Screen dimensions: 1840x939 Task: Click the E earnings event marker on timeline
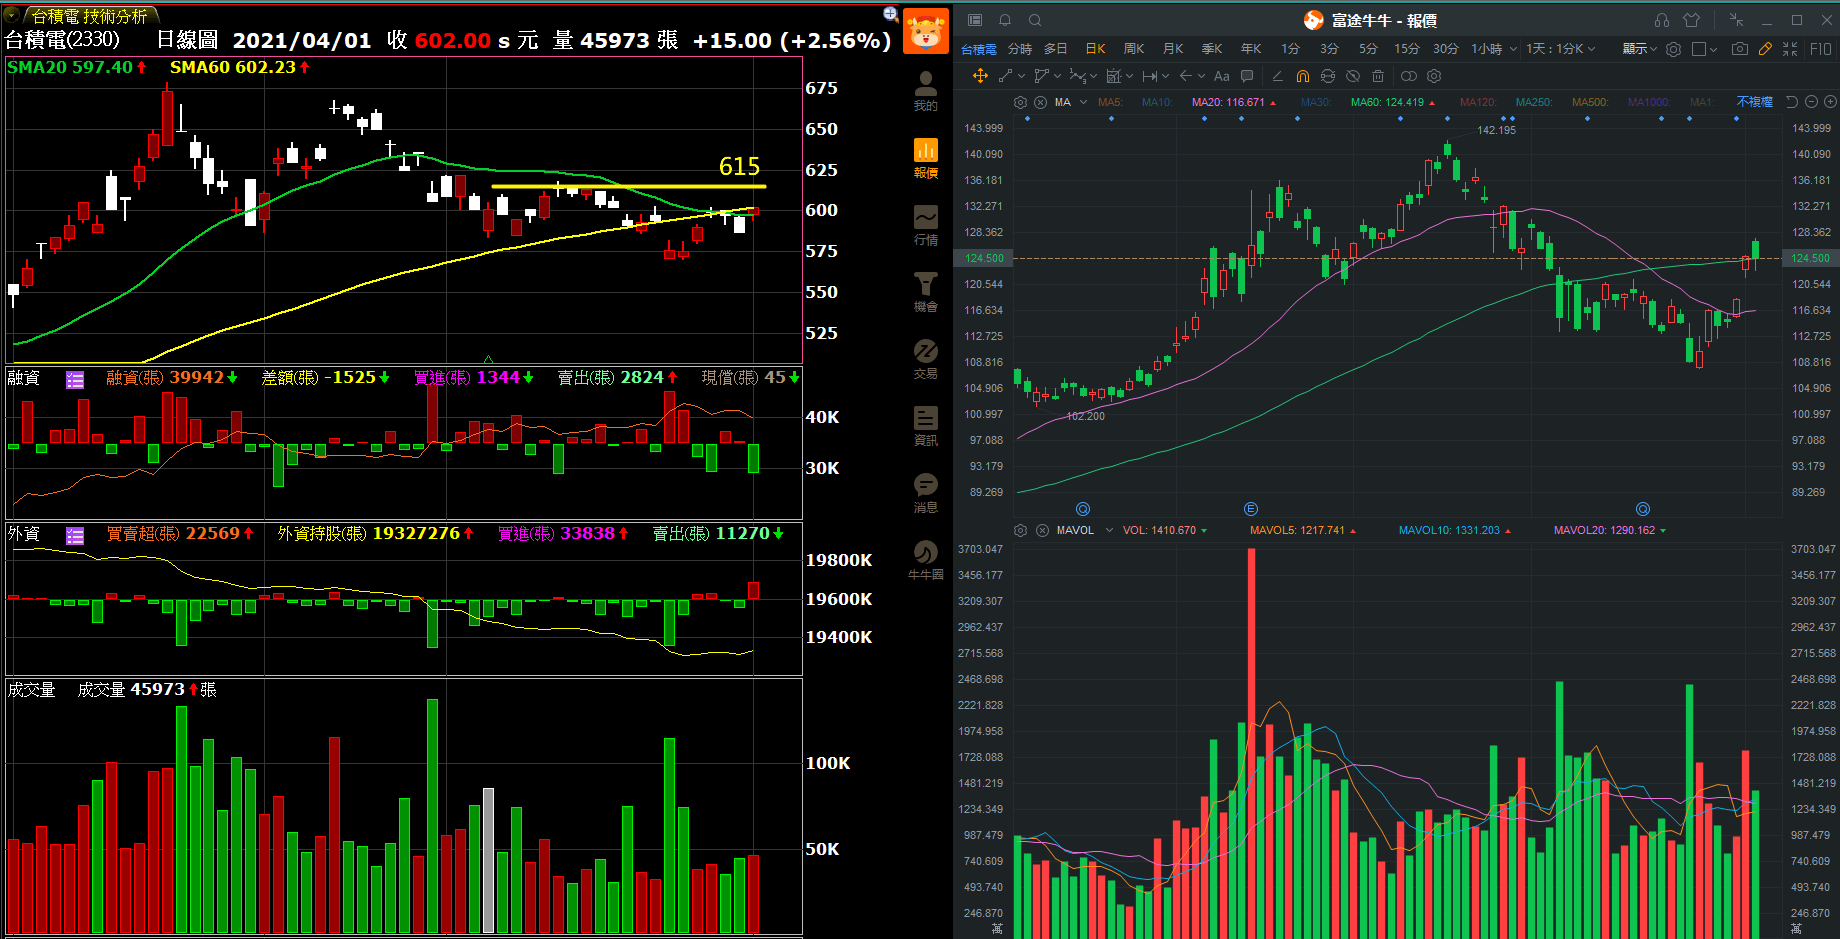pos(1251,509)
